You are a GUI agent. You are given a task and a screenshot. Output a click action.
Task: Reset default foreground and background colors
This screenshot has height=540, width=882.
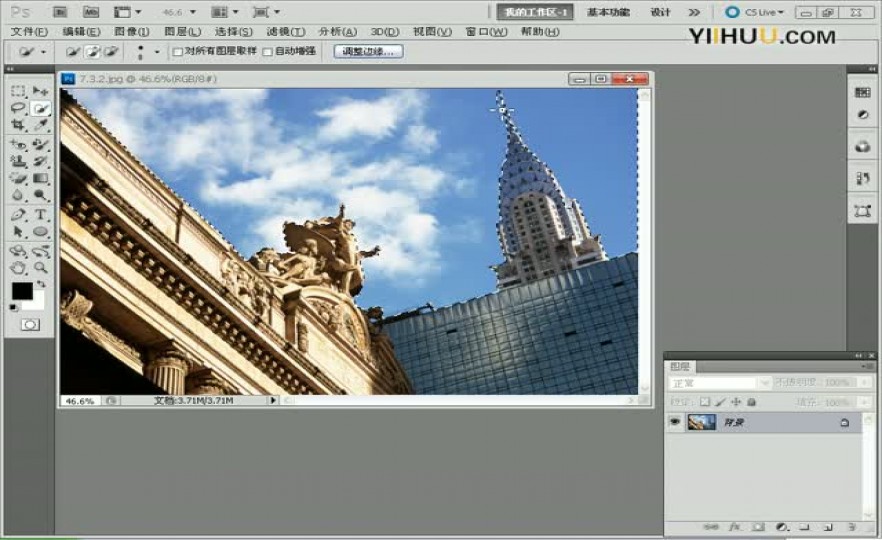pos(14,308)
